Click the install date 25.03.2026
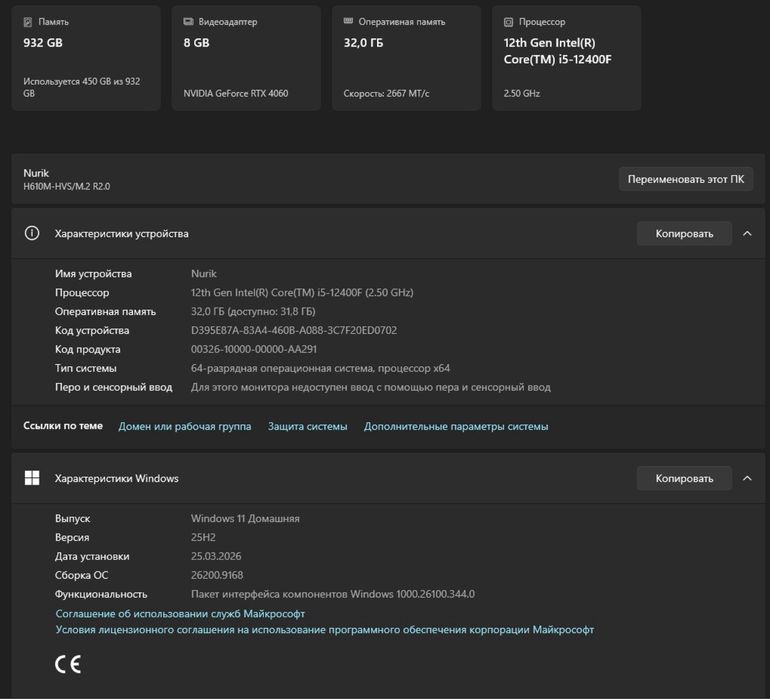770x699 pixels. 216,556
